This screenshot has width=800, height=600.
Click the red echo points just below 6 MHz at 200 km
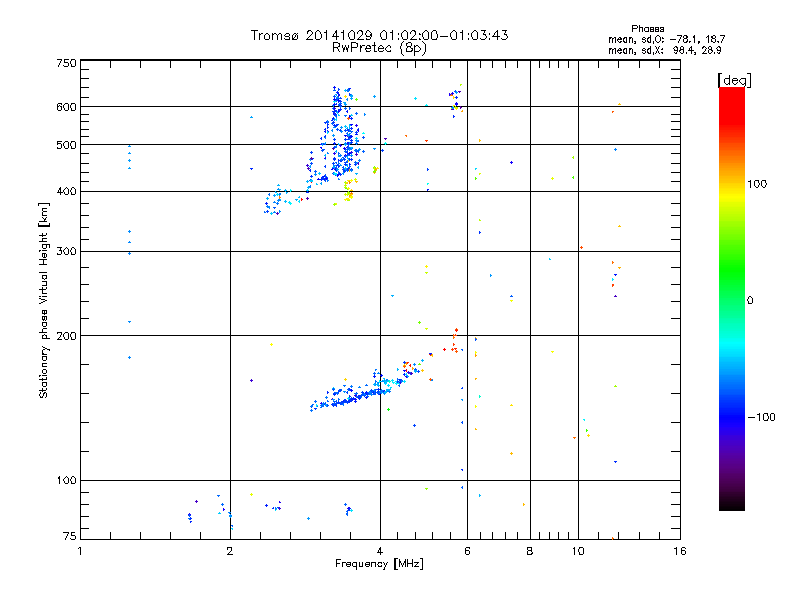click(453, 341)
